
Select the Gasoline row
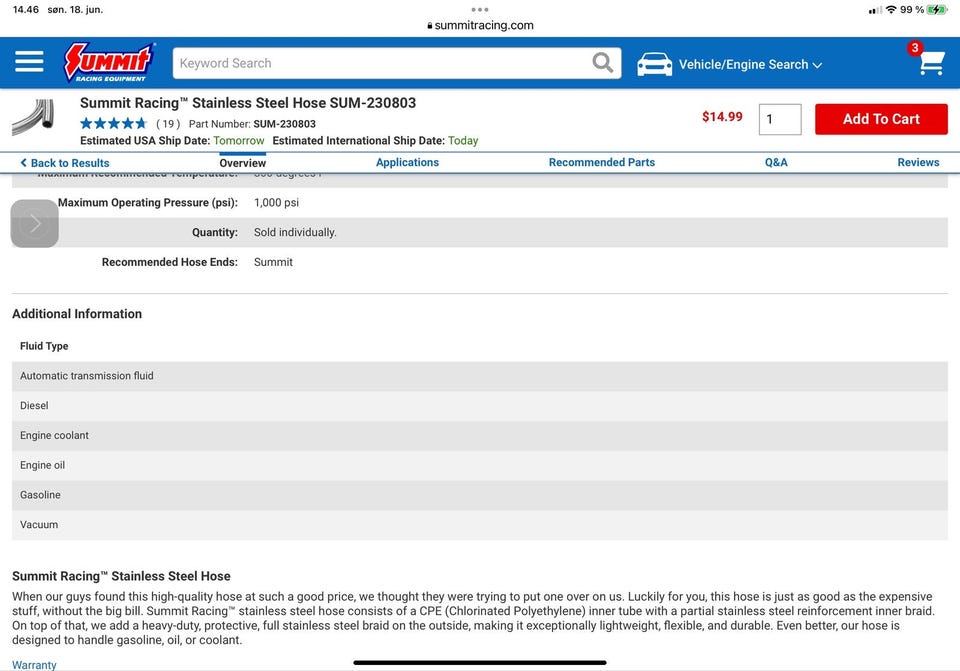coord(480,495)
